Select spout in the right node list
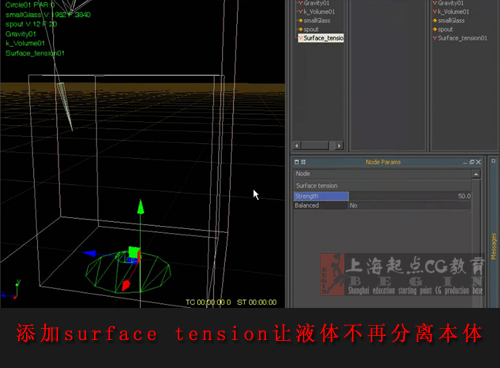Screen dimensions: 500x368 click(445, 29)
